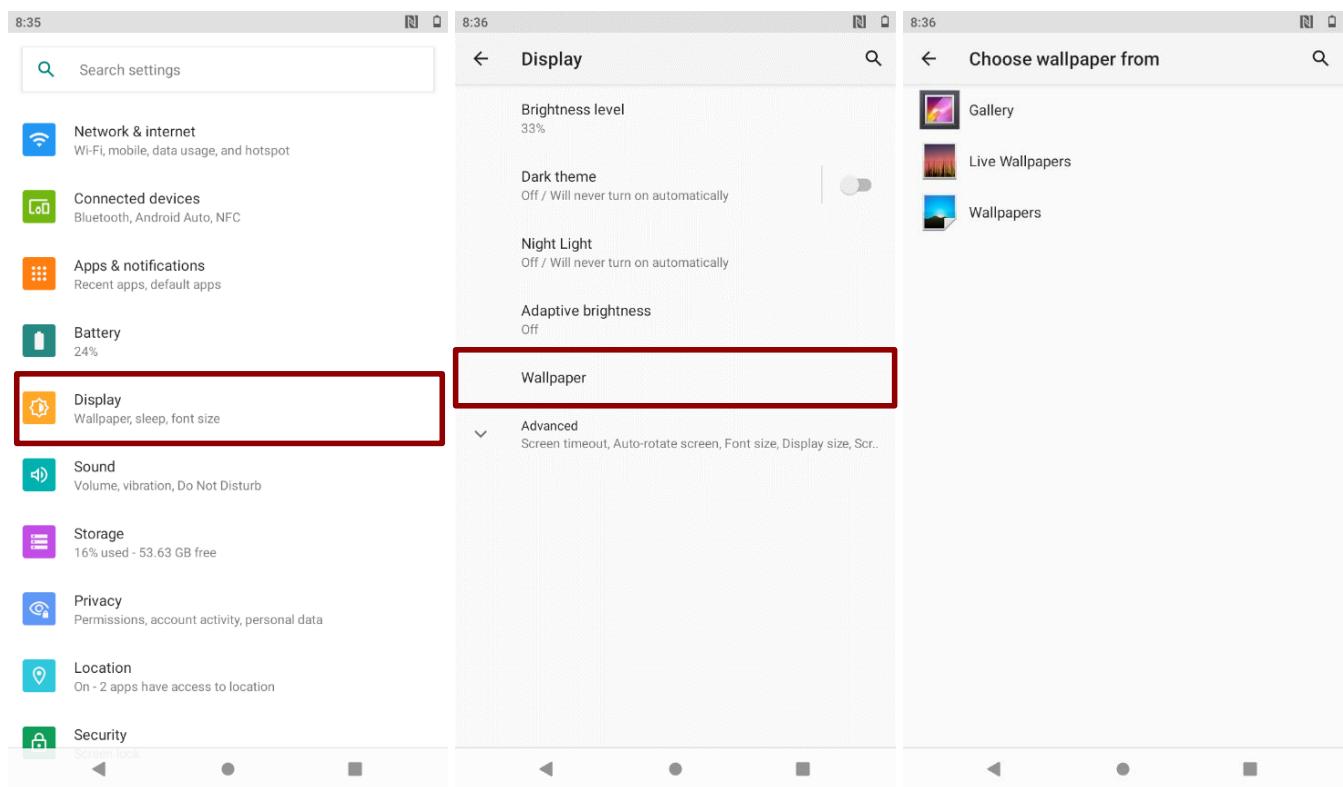Image resolution: width=1343 pixels, height=787 pixels.
Task: Open Night Light setting
Action: click(675, 252)
